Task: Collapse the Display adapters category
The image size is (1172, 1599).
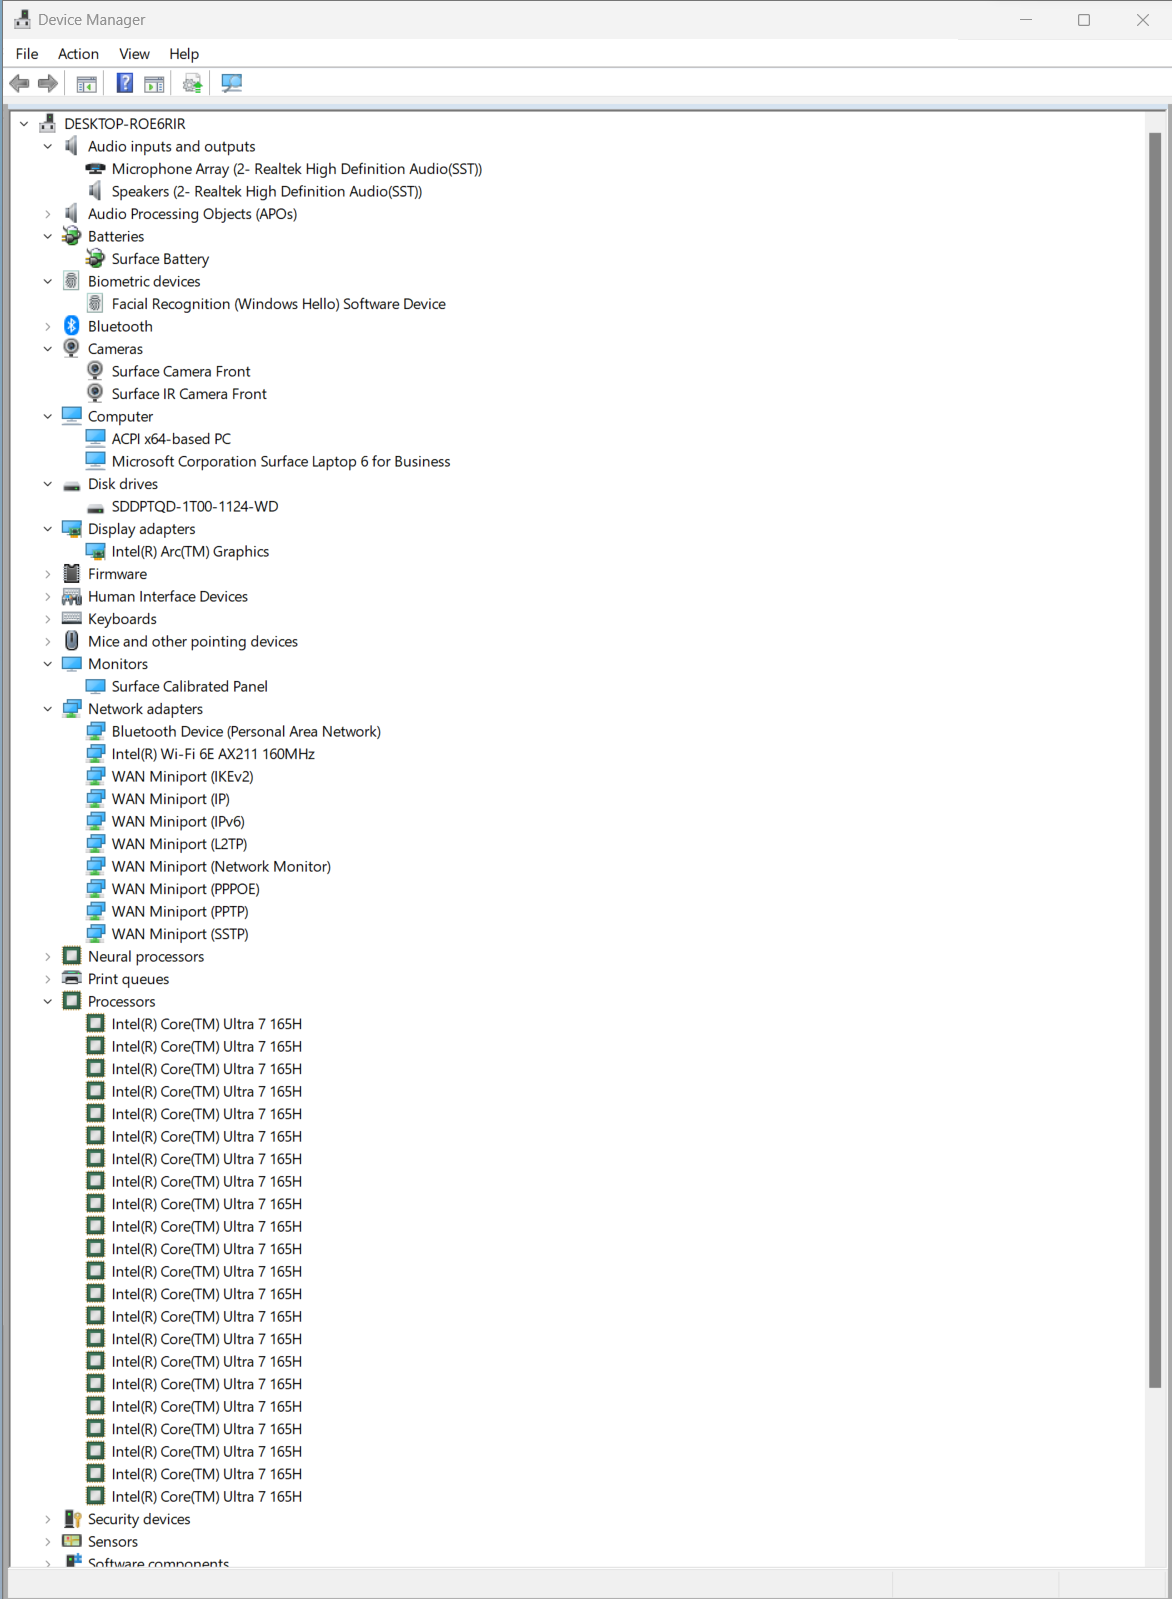Action: tap(47, 529)
